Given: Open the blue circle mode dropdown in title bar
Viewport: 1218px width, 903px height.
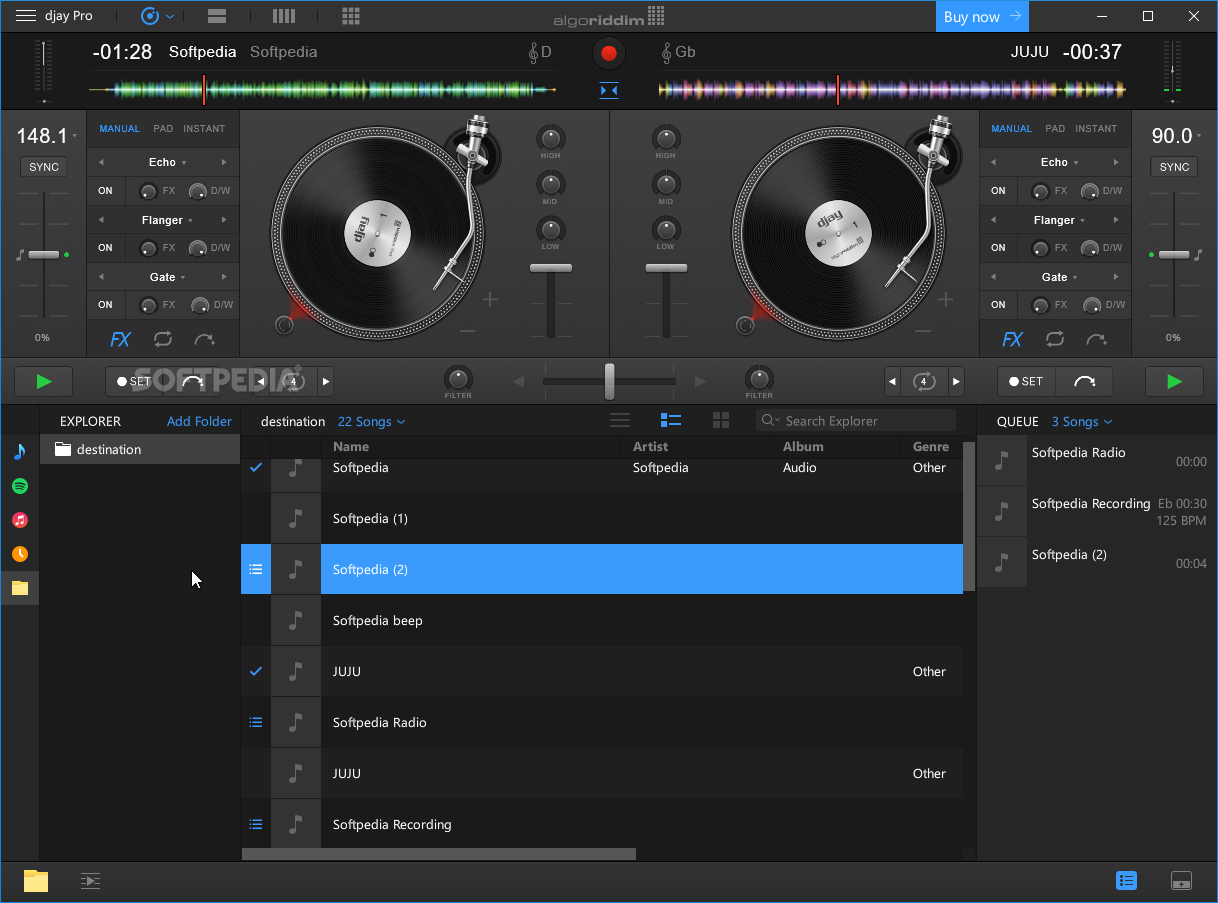Looking at the screenshot, I should 158,16.
